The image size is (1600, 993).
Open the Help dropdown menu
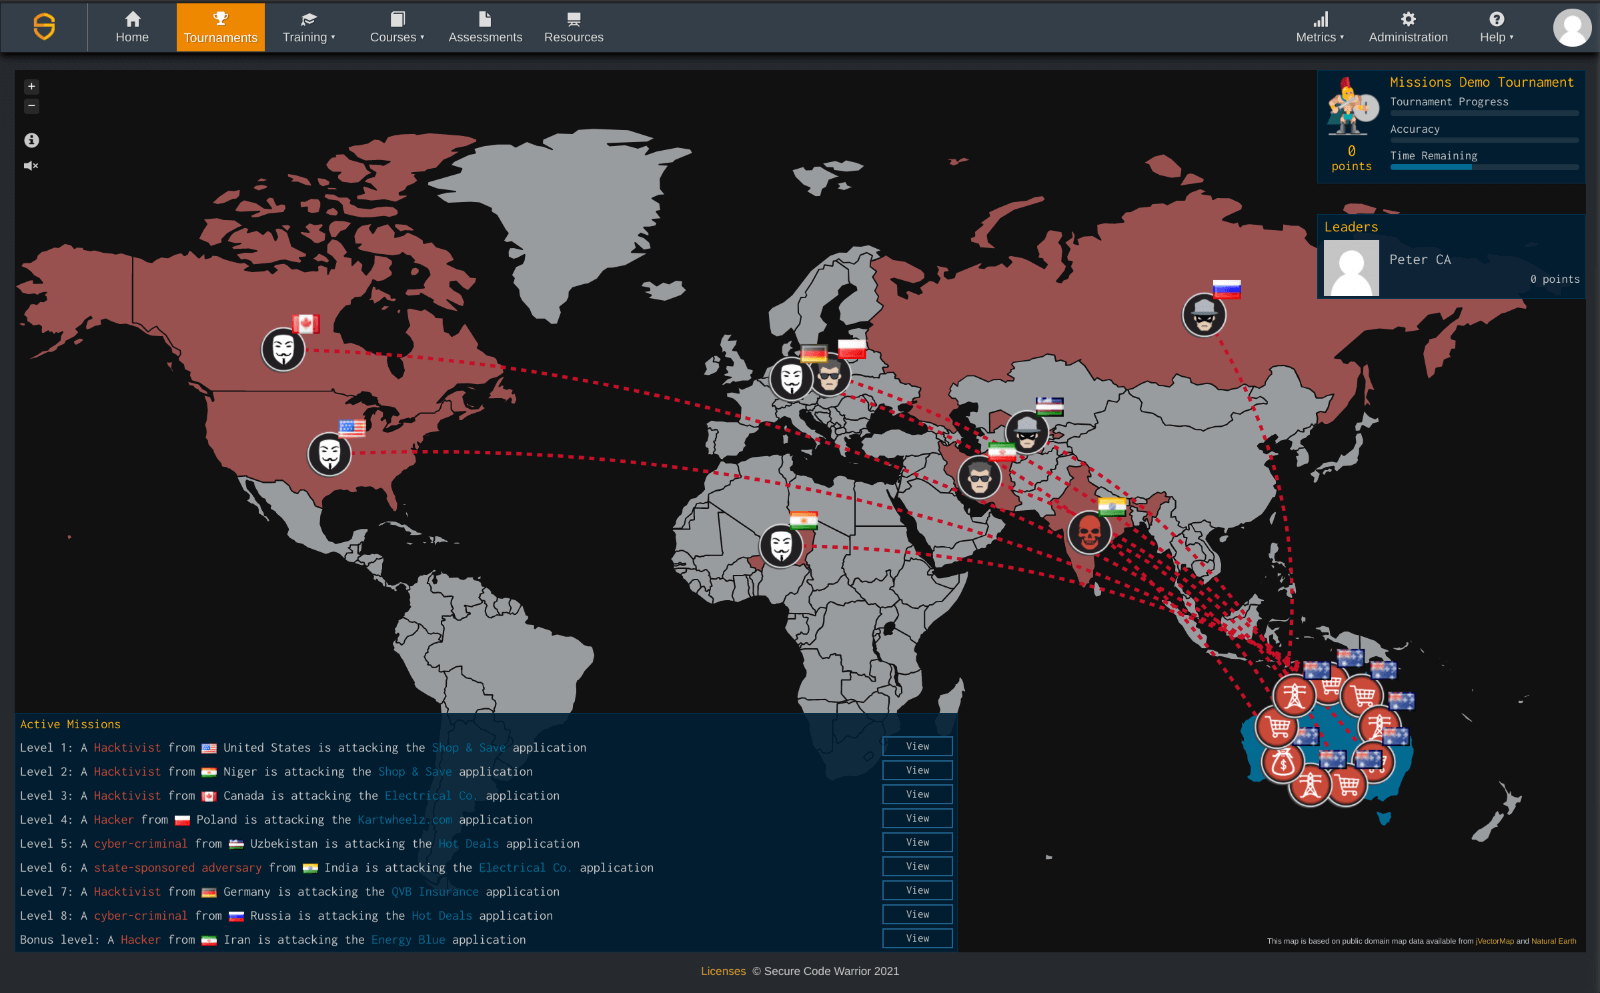click(1495, 27)
